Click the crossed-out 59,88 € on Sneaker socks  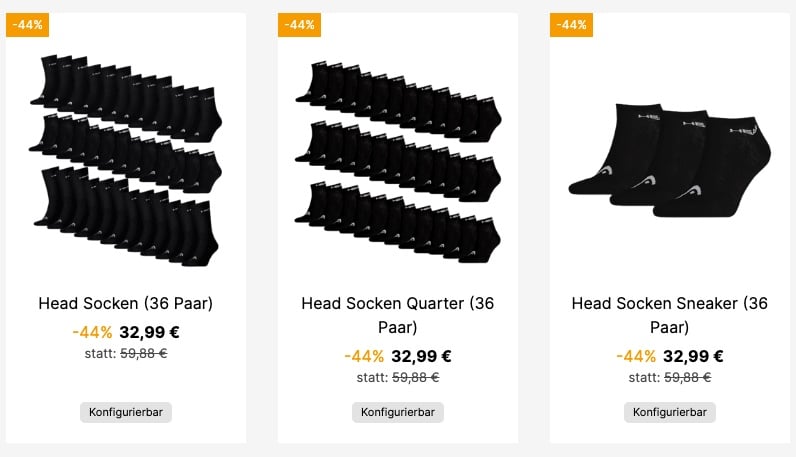687,377
